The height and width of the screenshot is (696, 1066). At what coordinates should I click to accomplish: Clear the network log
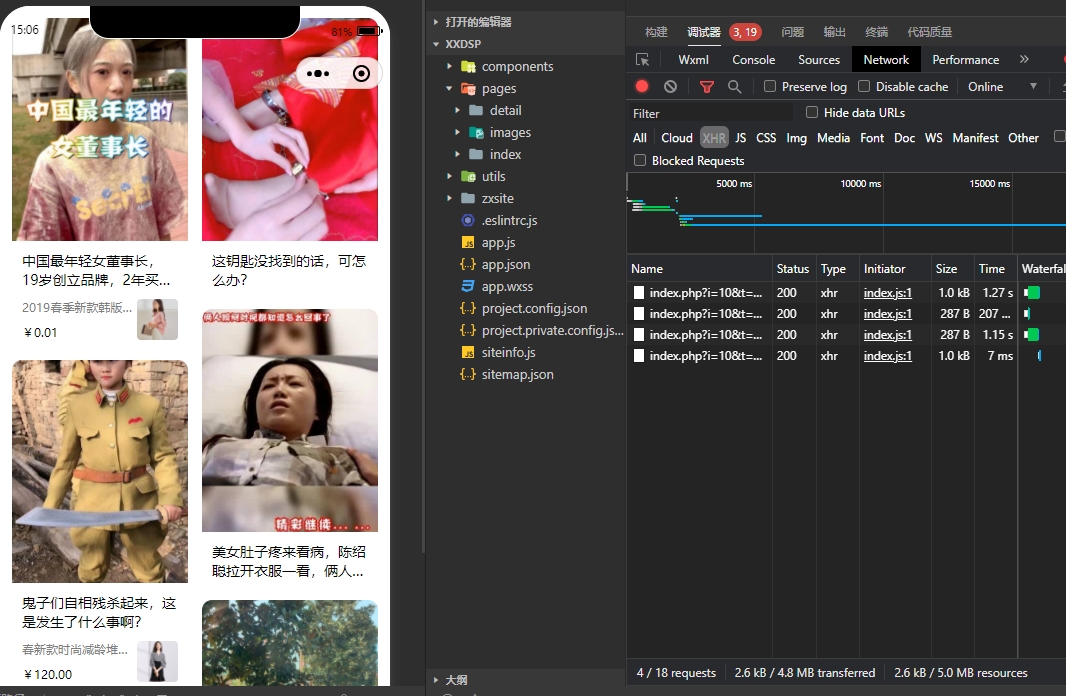click(670, 86)
